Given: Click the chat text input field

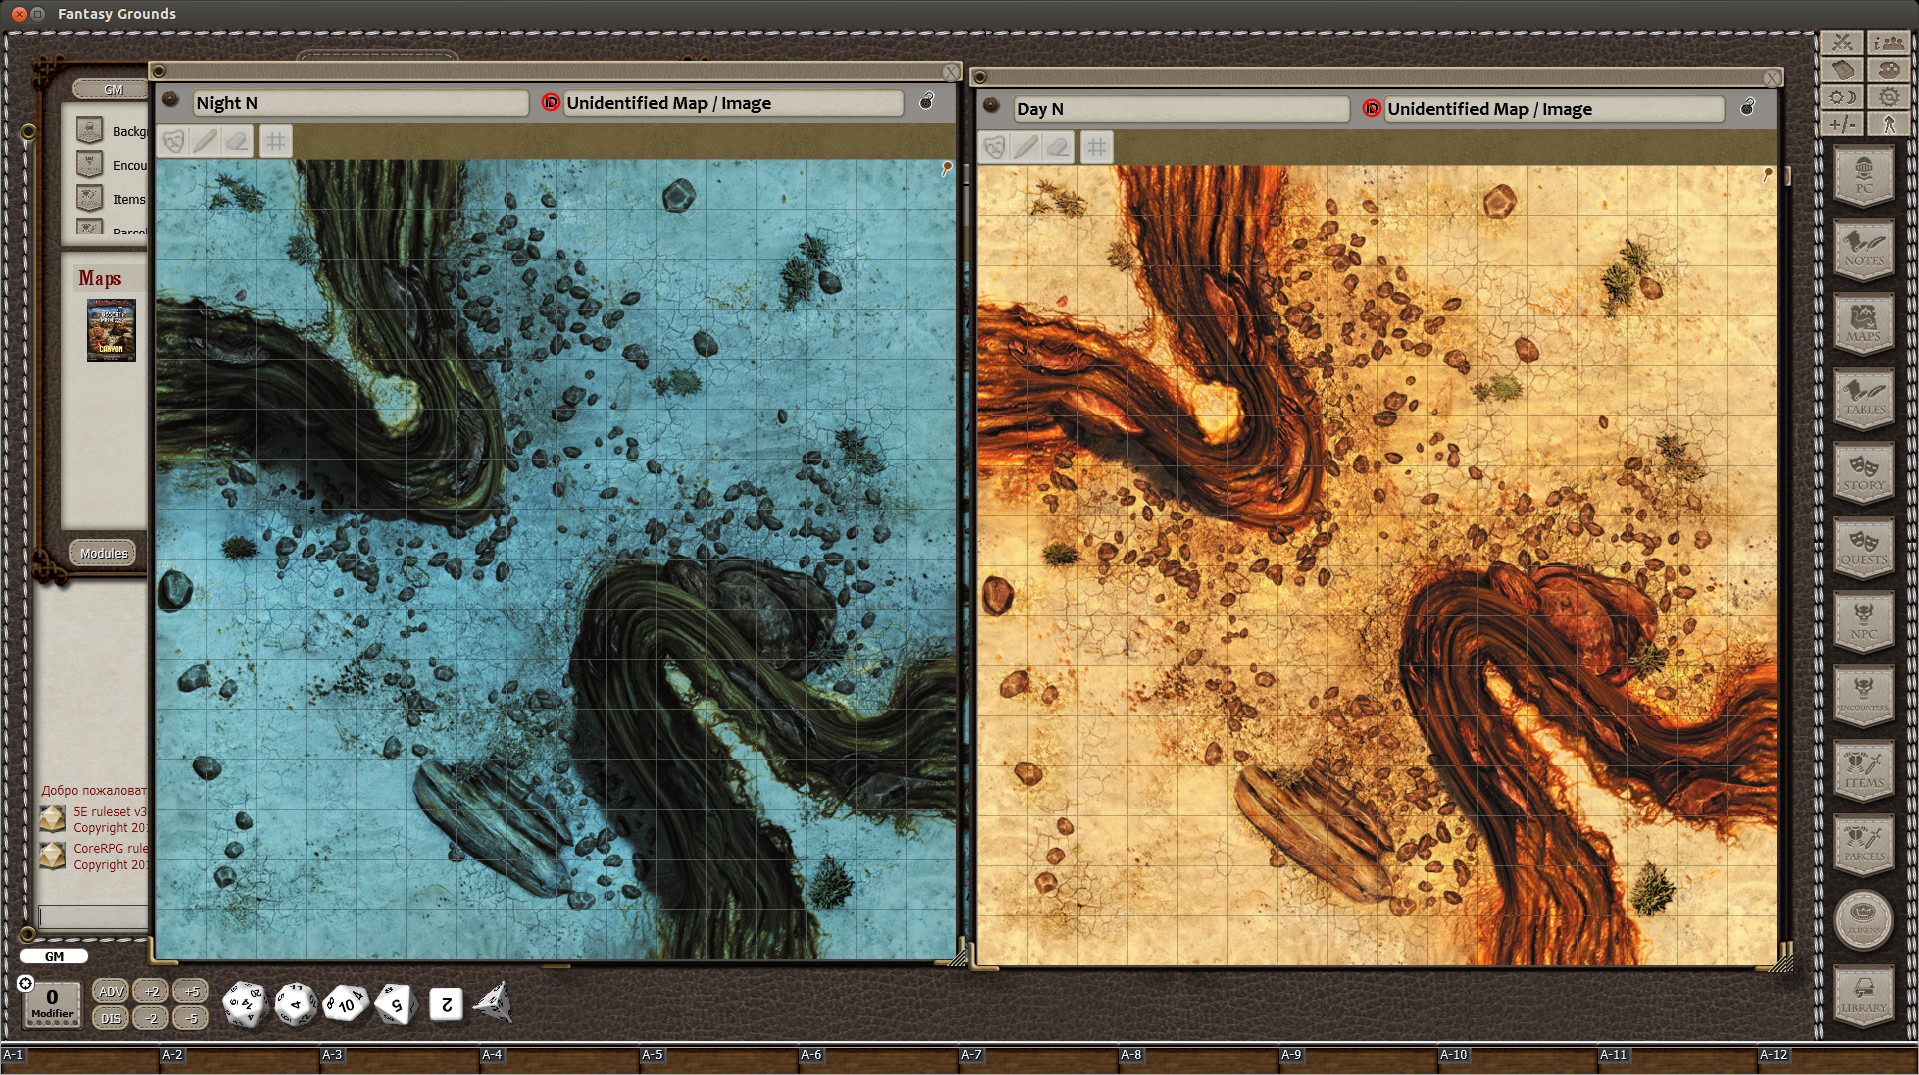Looking at the screenshot, I should 92,917.
